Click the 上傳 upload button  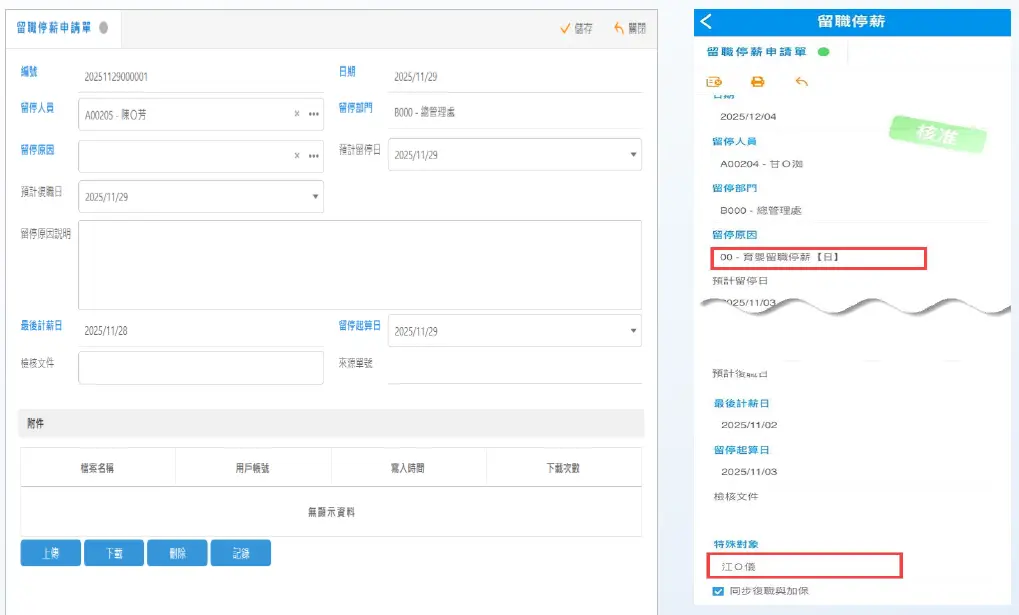click(x=50, y=553)
